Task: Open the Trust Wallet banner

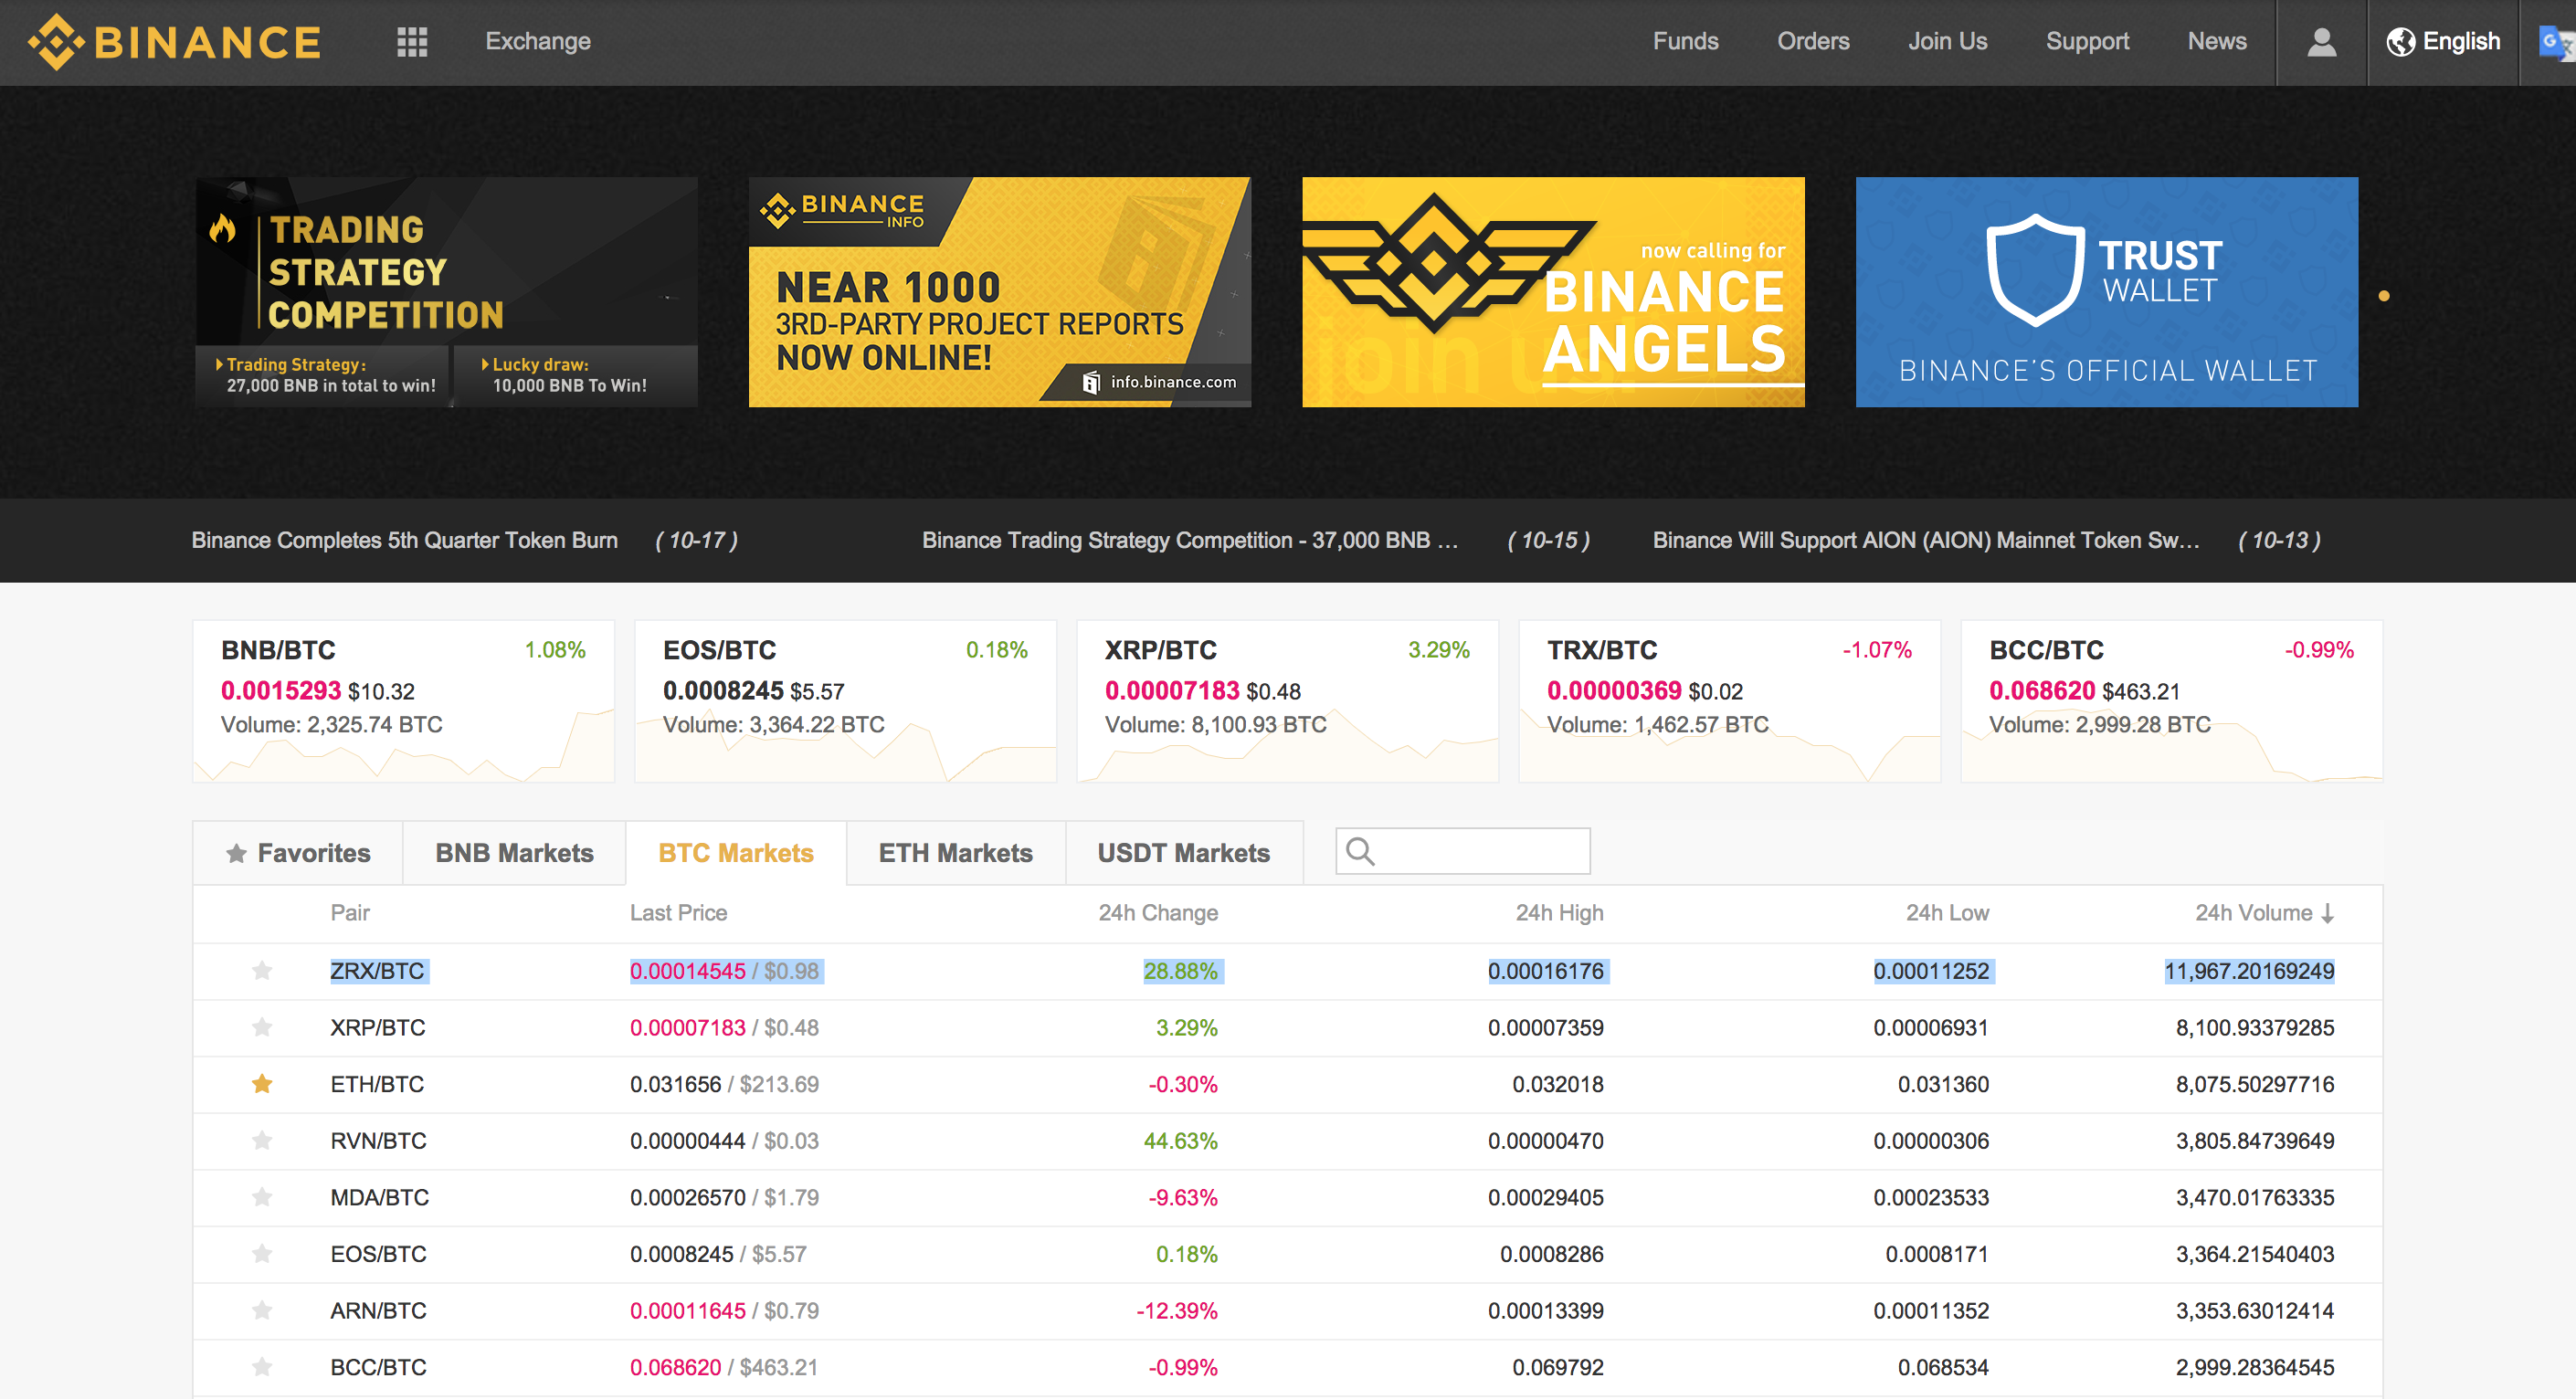Action: point(2106,292)
